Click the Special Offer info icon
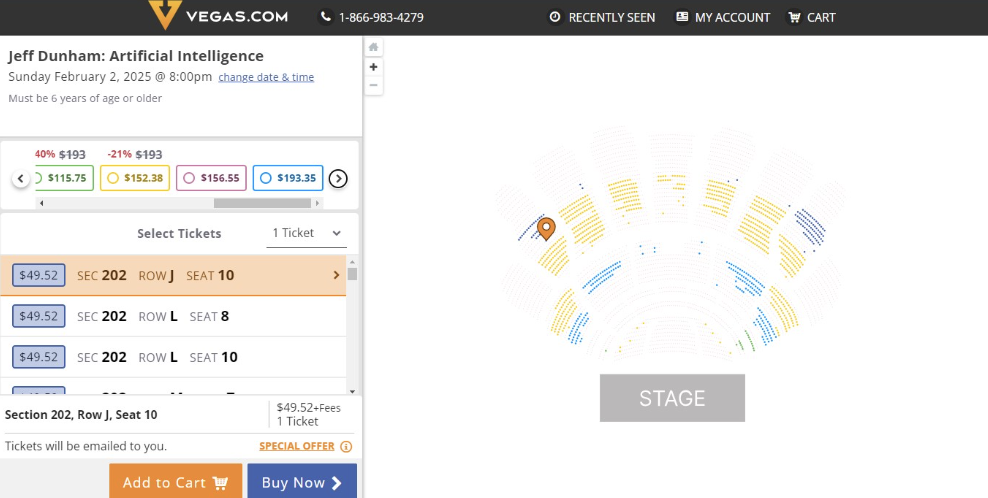988x498 pixels. (346, 446)
